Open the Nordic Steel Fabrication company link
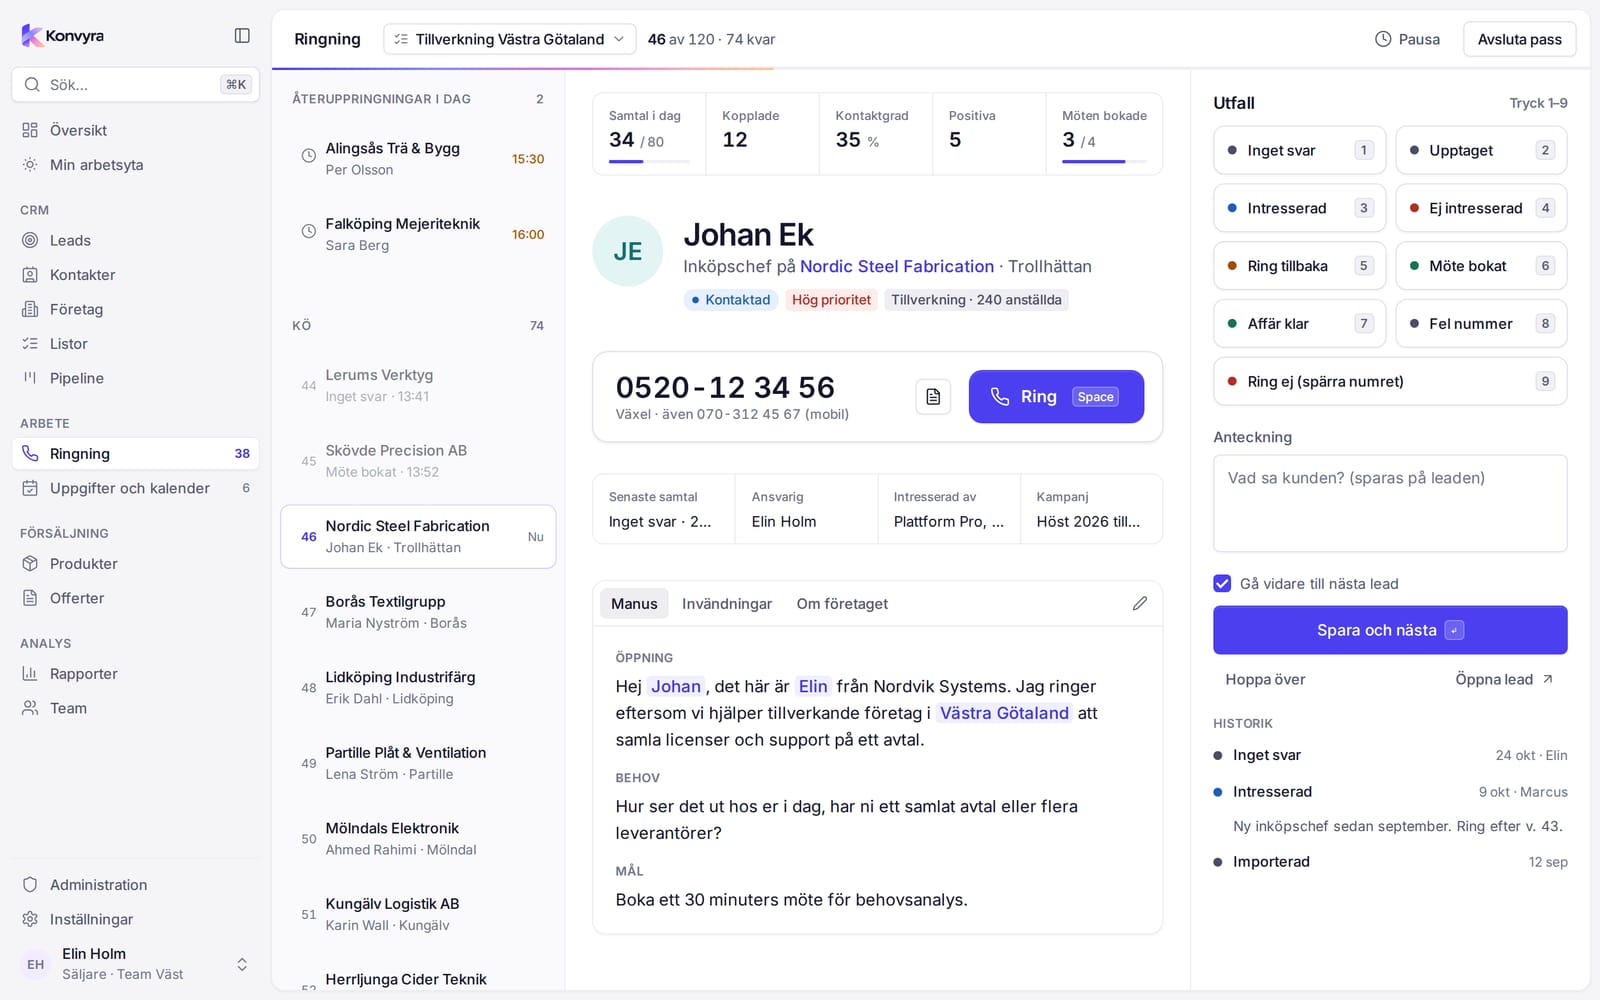 click(897, 266)
